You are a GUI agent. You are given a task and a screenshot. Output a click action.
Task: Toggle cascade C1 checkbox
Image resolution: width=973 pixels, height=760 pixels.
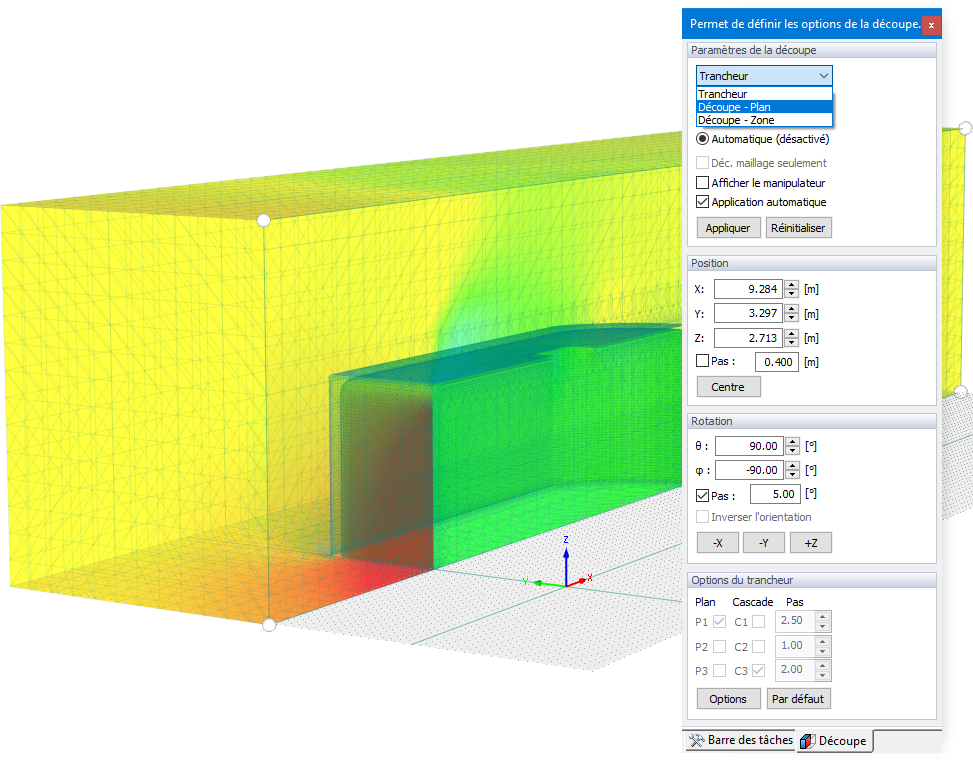click(x=758, y=621)
